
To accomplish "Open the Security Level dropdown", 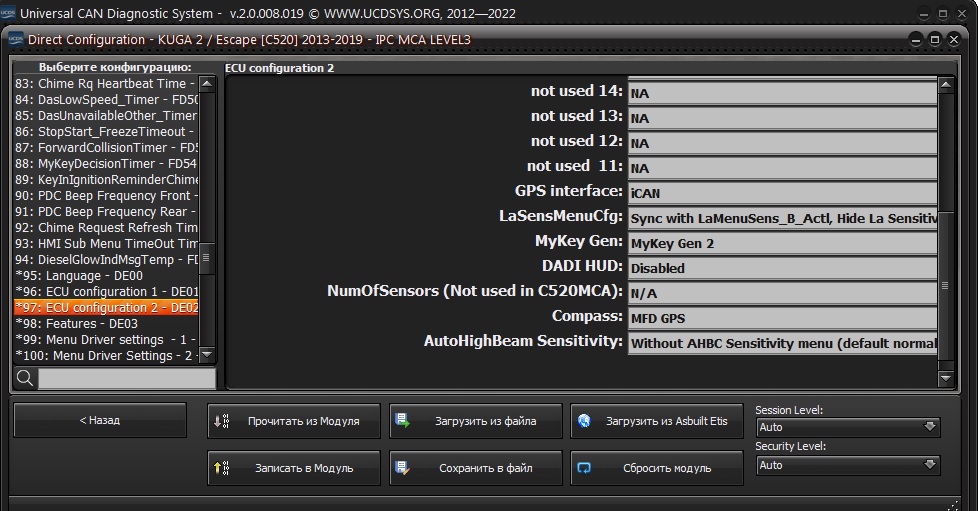I will pyautogui.click(x=849, y=465).
